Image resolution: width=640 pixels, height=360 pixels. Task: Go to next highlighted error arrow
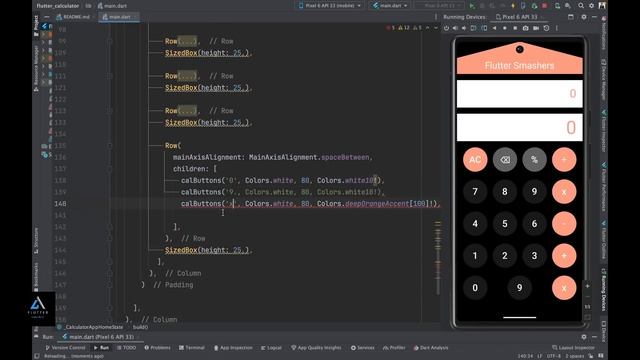436,28
